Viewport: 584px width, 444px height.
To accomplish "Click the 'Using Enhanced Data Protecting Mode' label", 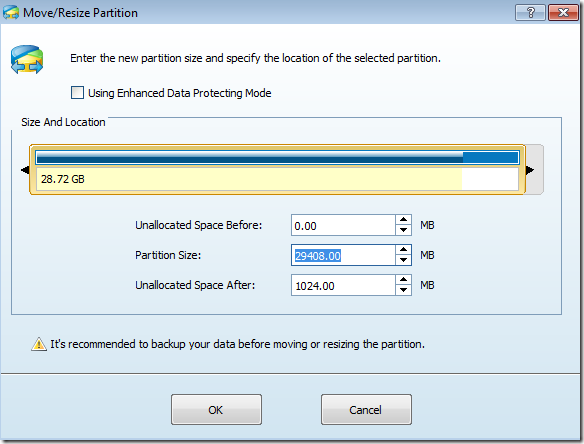I will click(180, 93).
